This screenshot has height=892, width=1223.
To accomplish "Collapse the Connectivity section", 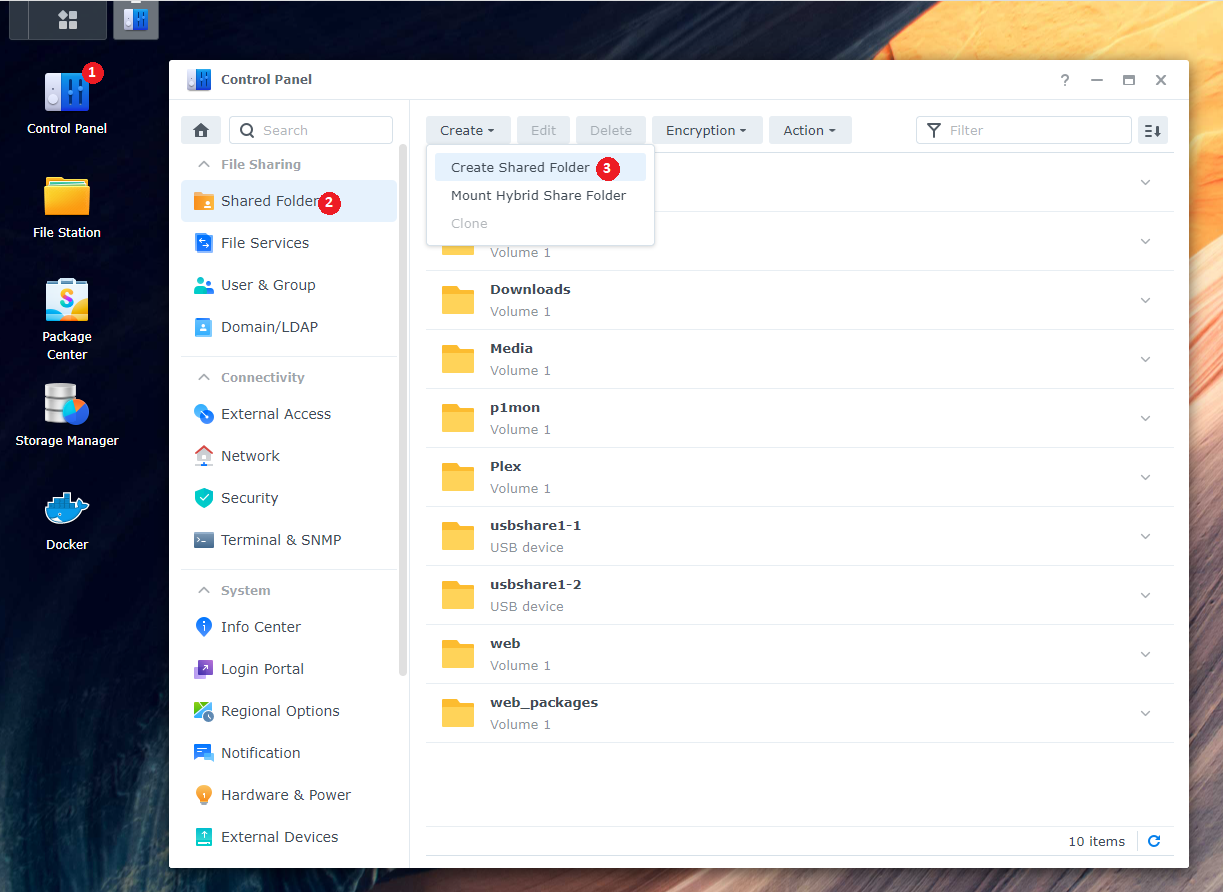I will pos(204,377).
